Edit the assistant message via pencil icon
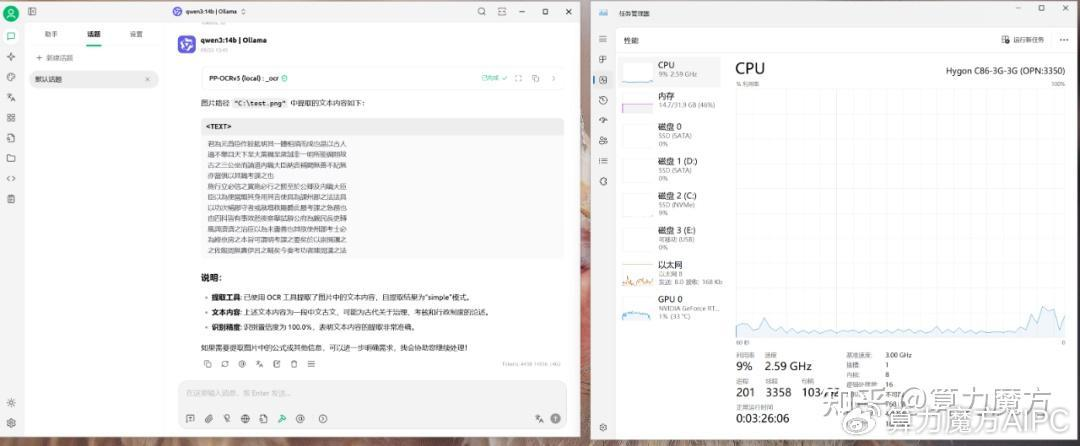The width and height of the screenshot is (1080, 446). (277, 364)
